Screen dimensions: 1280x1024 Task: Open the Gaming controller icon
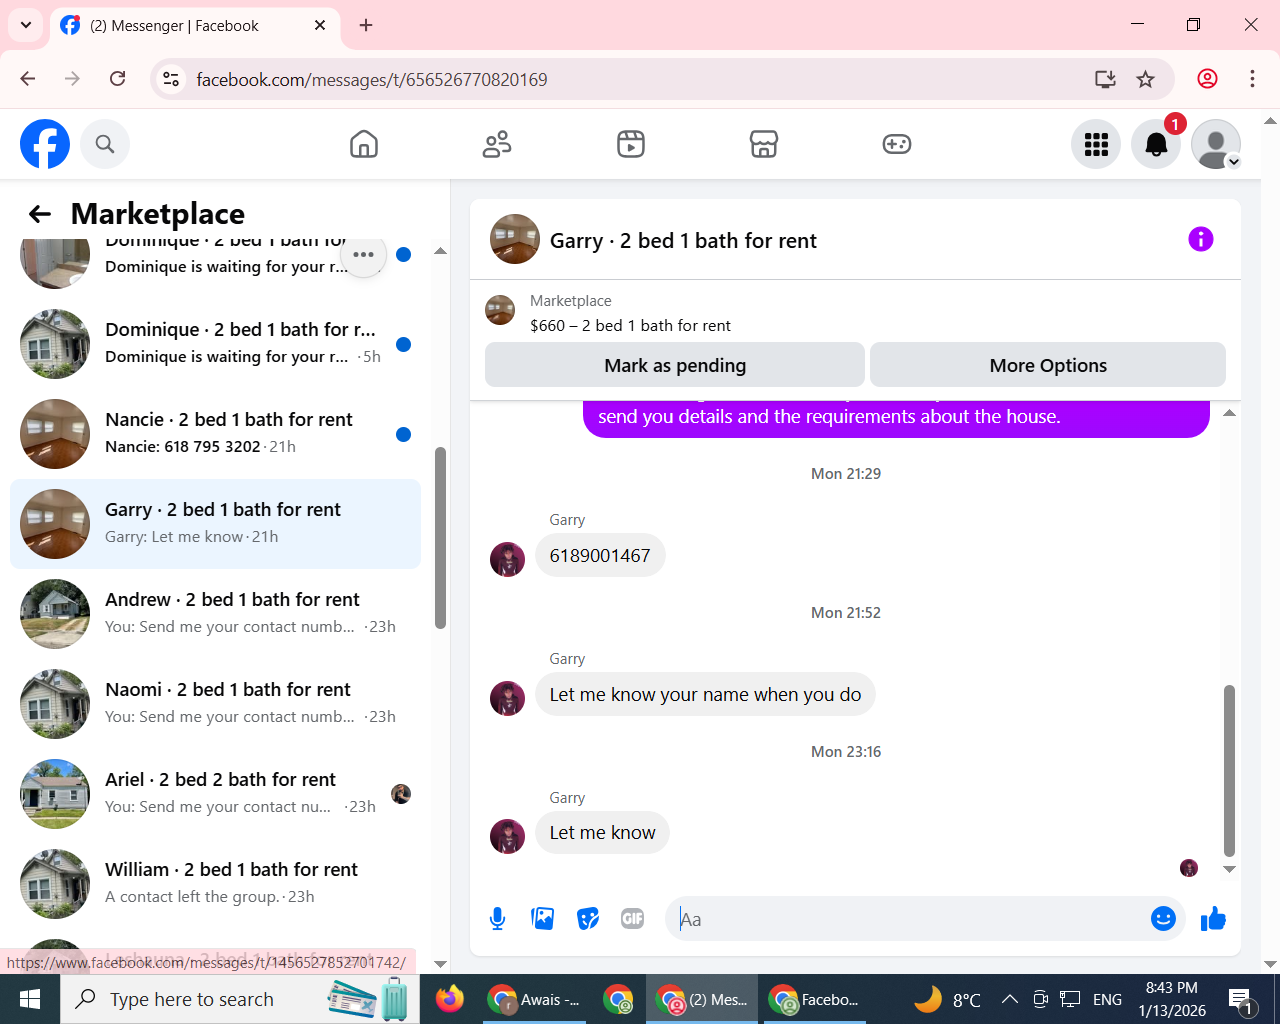click(897, 144)
